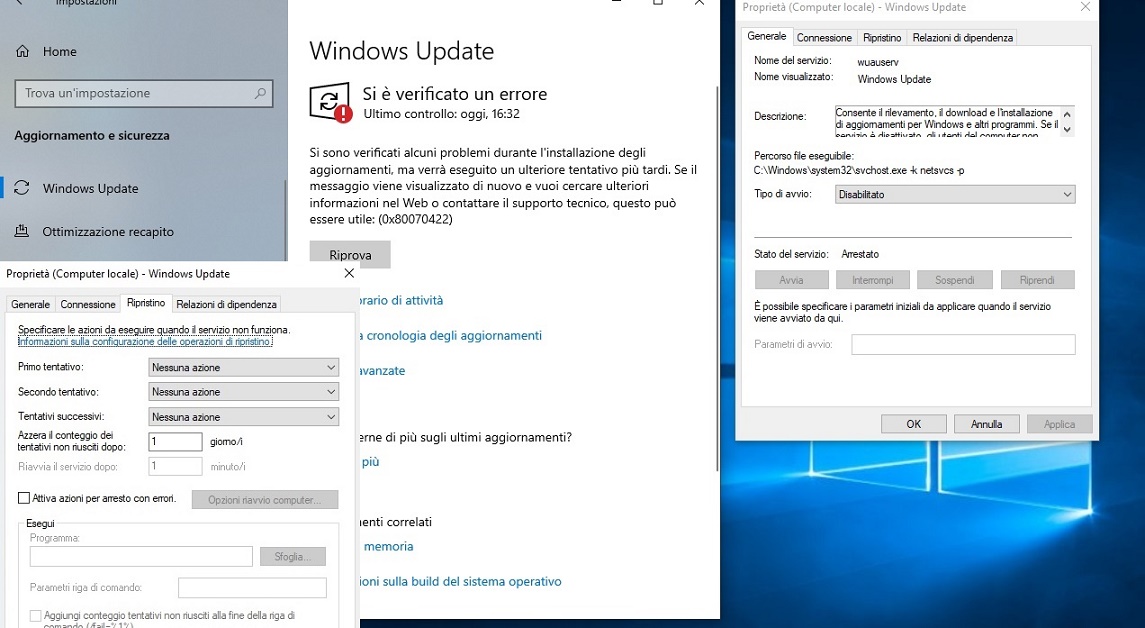Open Connessione tab in right dialog
The height and width of the screenshot is (628, 1145).
[824, 37]
